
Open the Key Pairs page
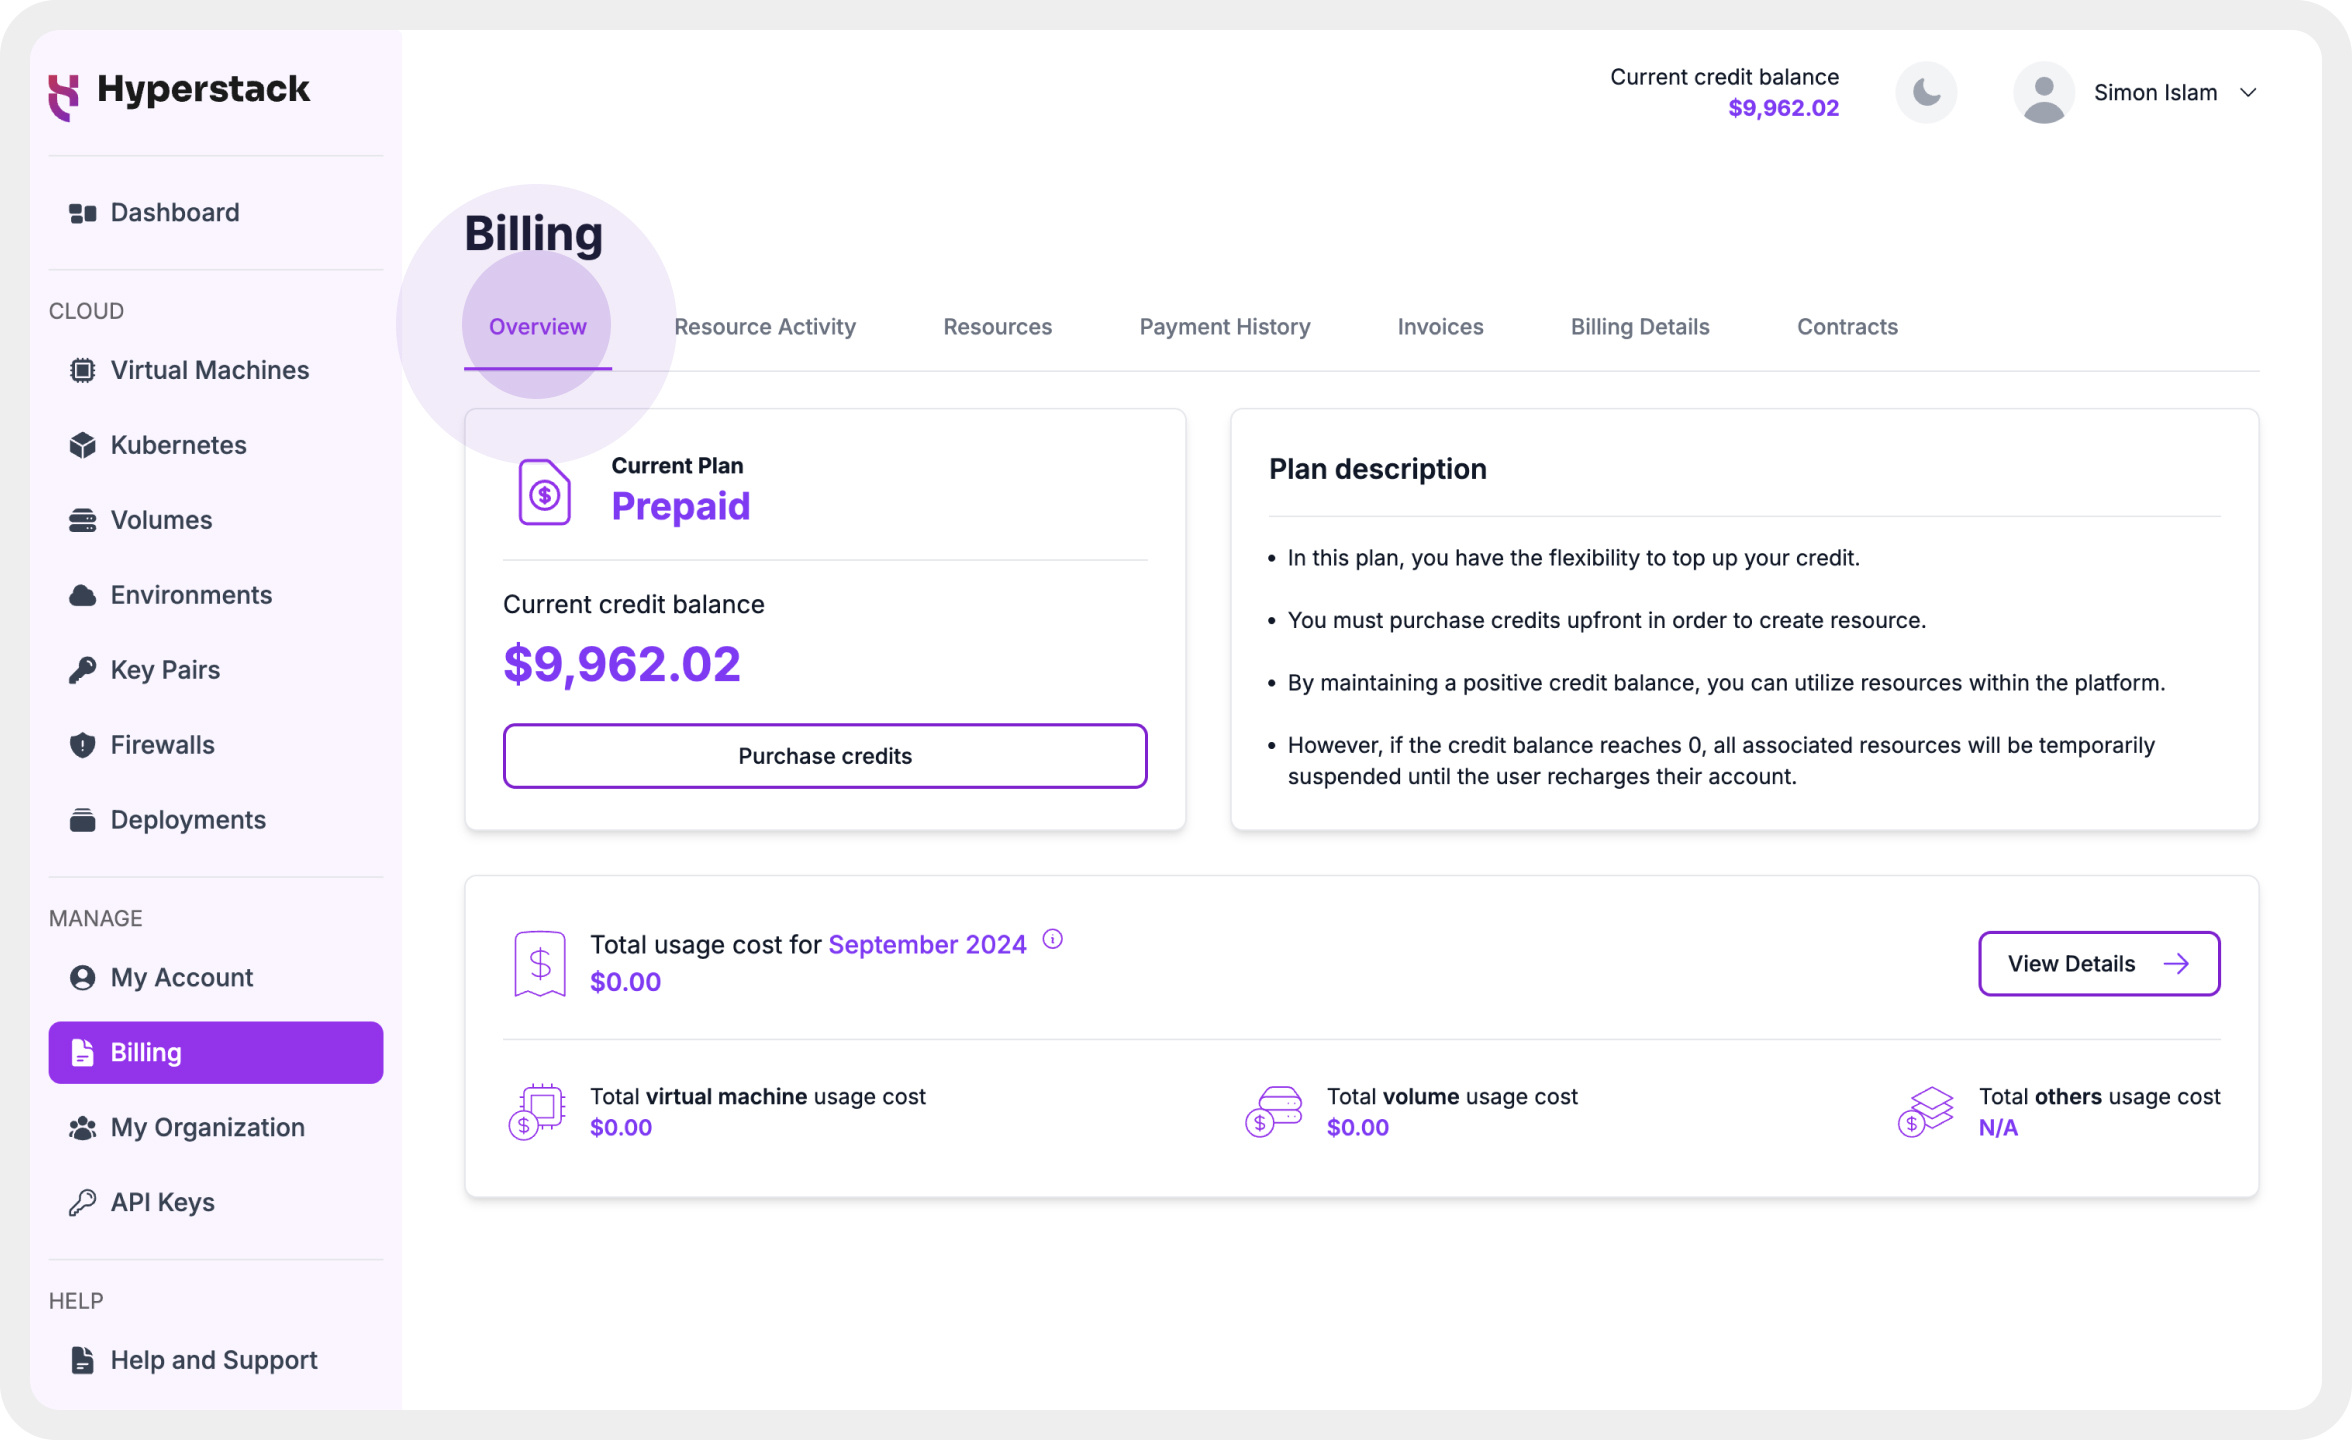tap(215, 670)
